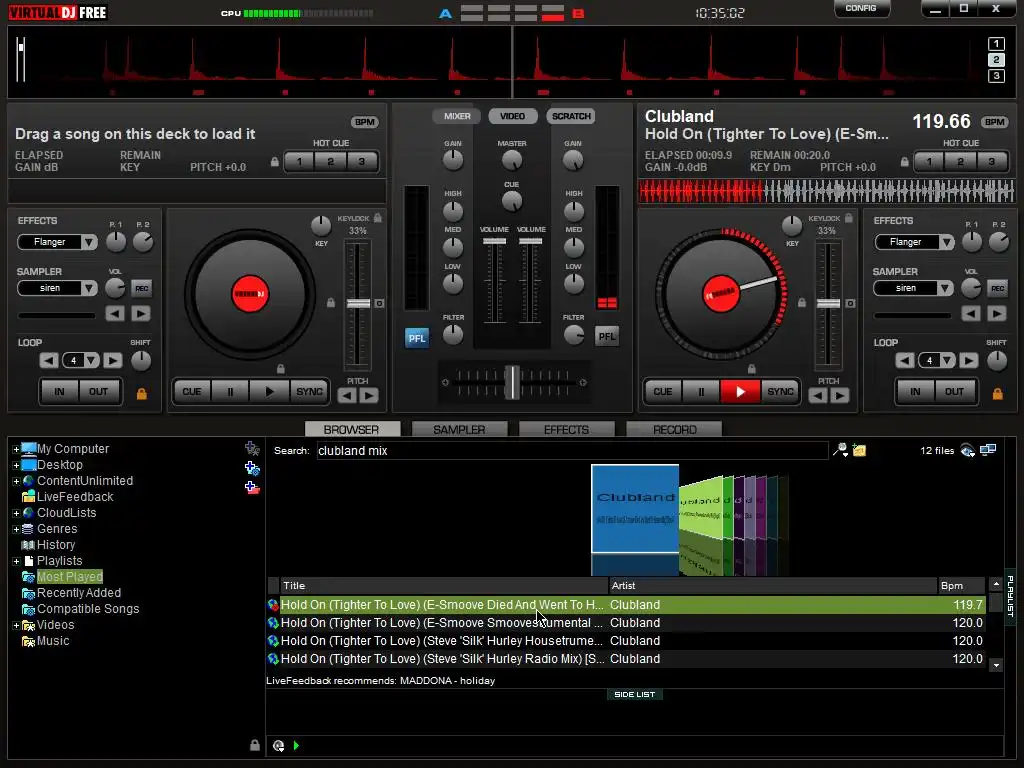Viewport: 1024px width, 768px height.
Task: Double loop length on right deck
Action: tap(968, 360)
